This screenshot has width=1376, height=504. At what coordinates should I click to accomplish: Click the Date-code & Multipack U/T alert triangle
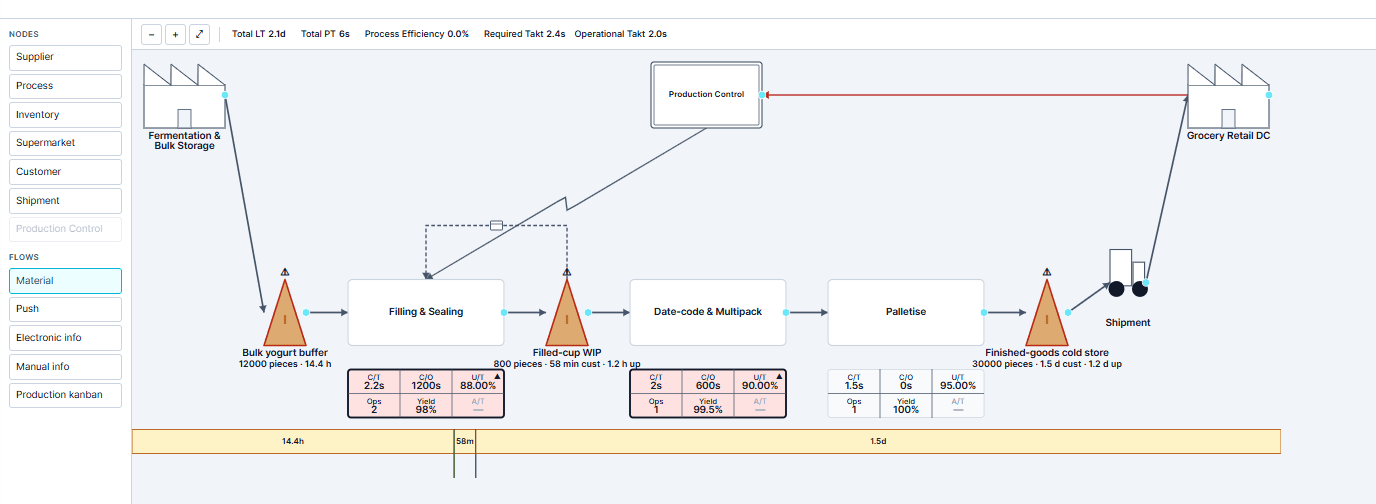779,377
